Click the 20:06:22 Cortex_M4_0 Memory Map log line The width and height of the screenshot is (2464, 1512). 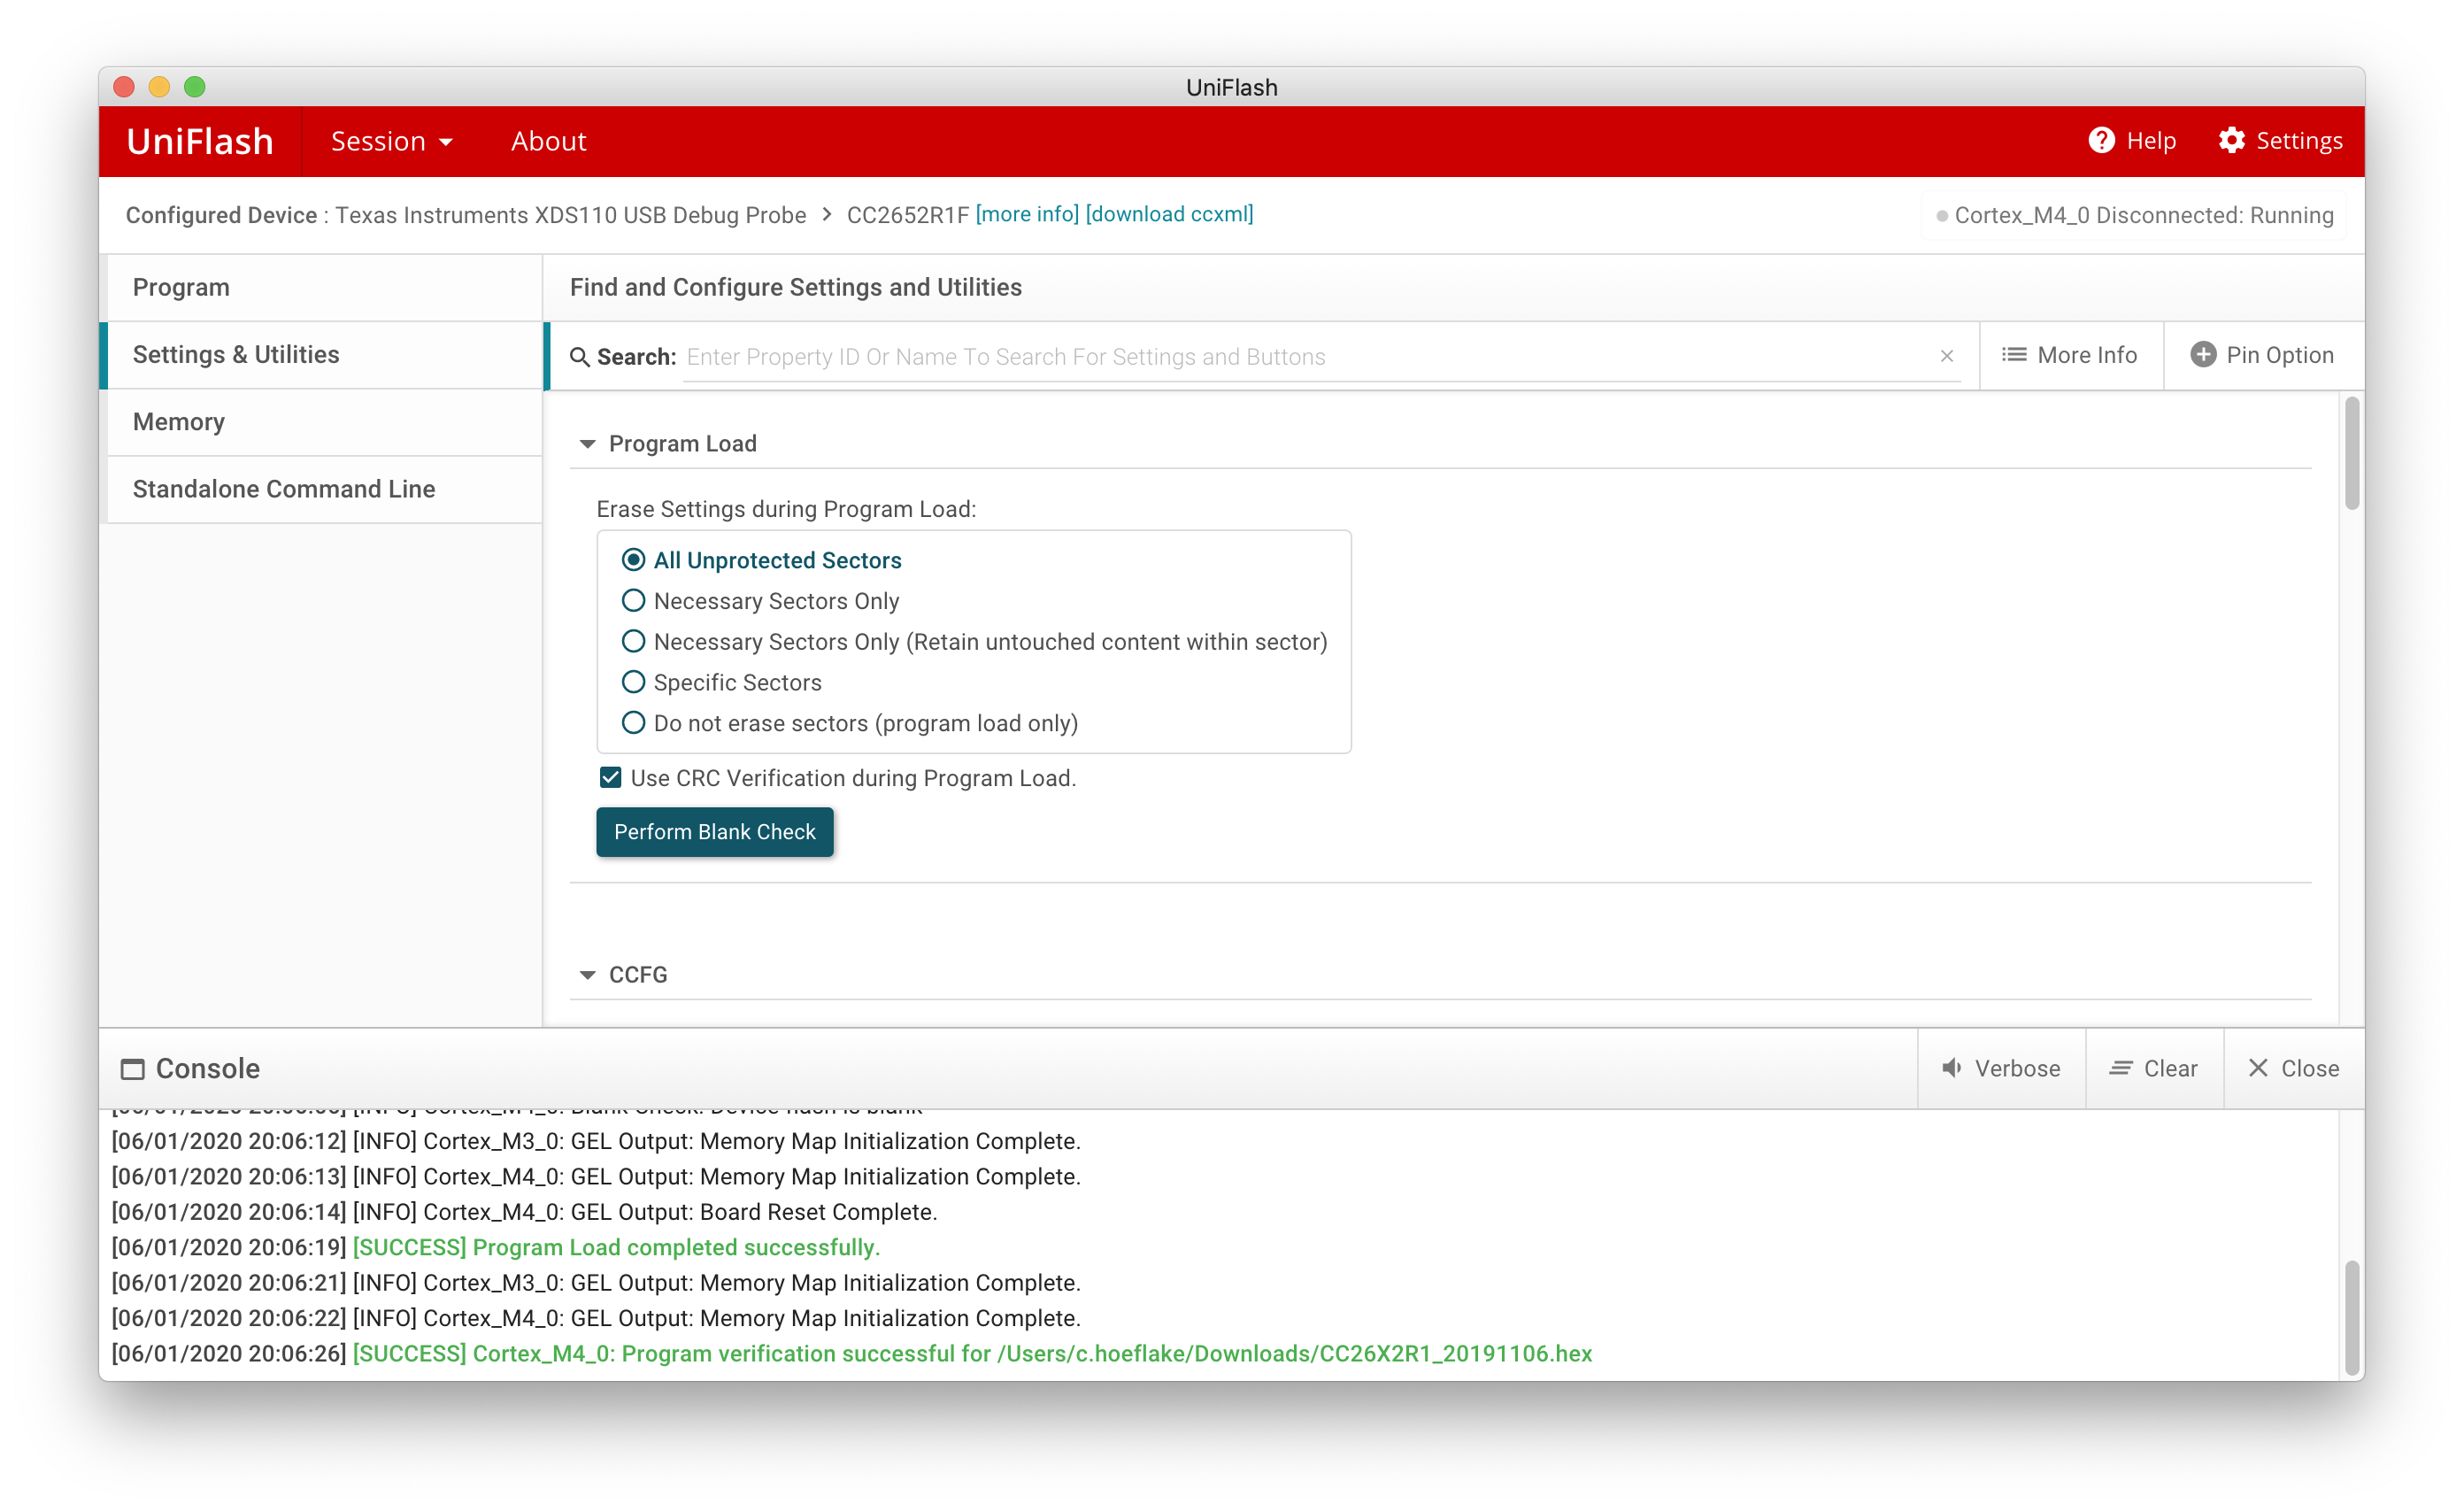pyautogui.click(x=596, y=1318)
